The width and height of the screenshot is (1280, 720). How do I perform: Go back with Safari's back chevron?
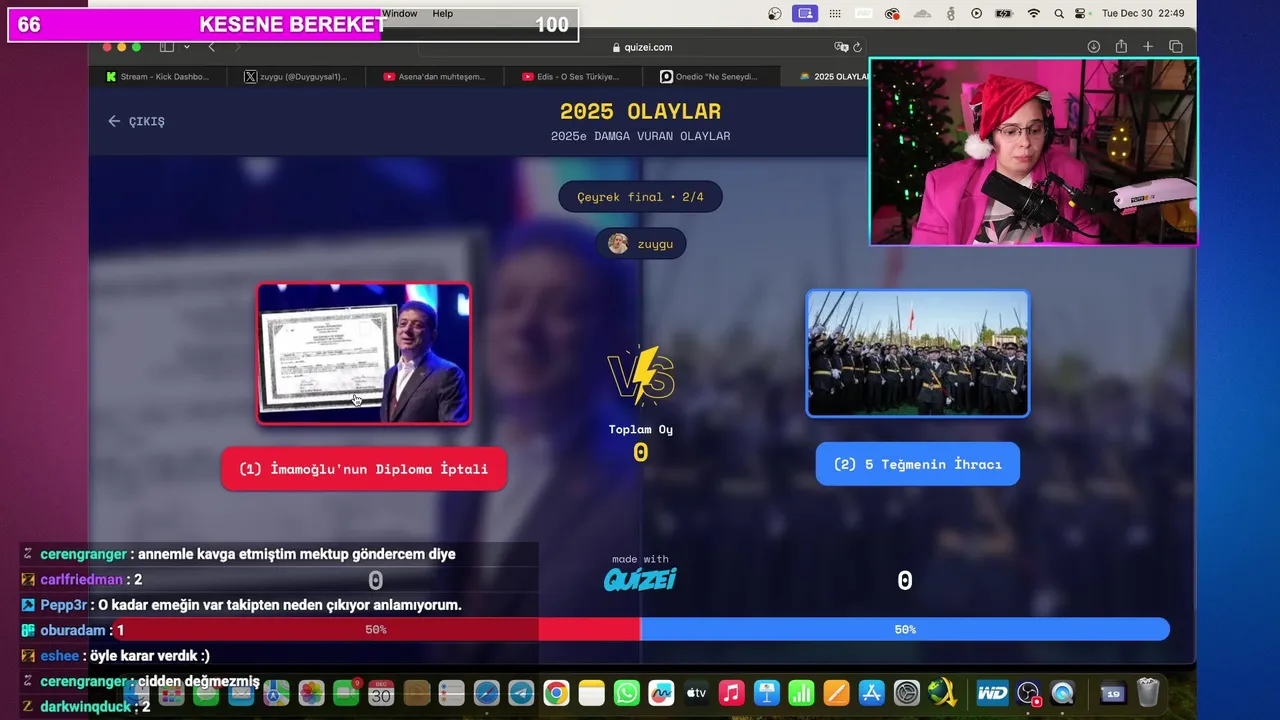(211, 47)
